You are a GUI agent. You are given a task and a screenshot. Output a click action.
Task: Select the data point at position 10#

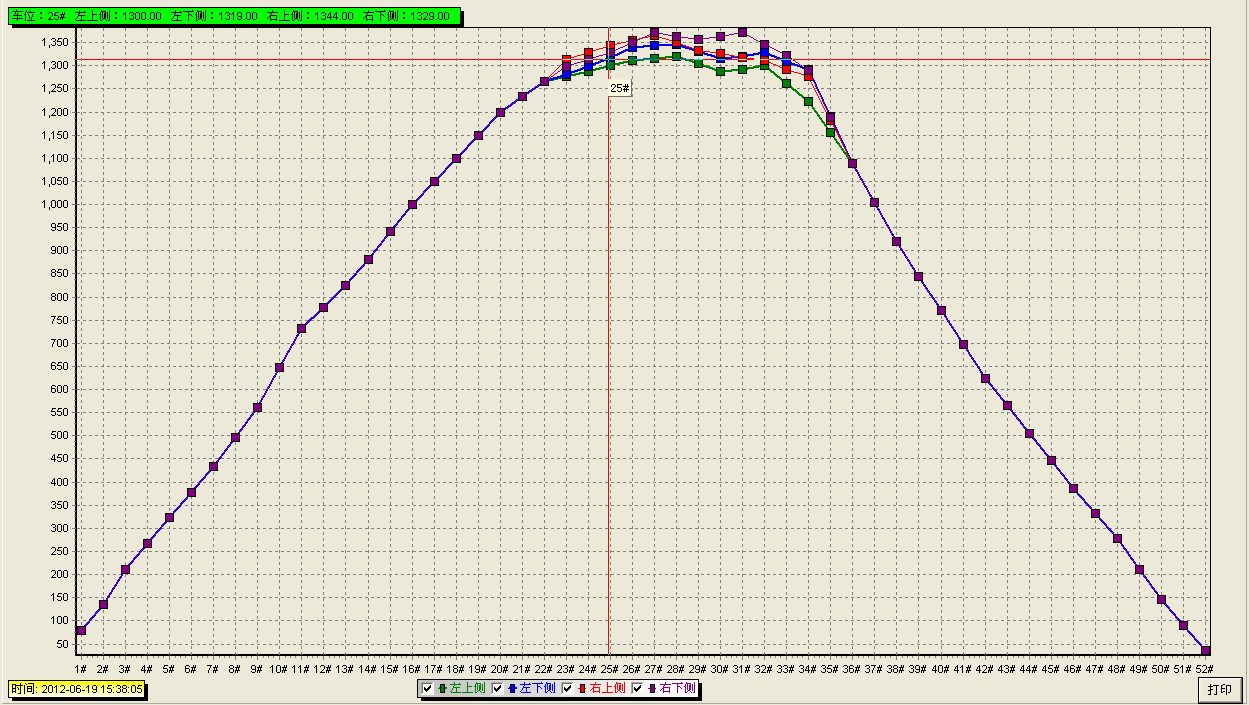click(x=280, y=367)
